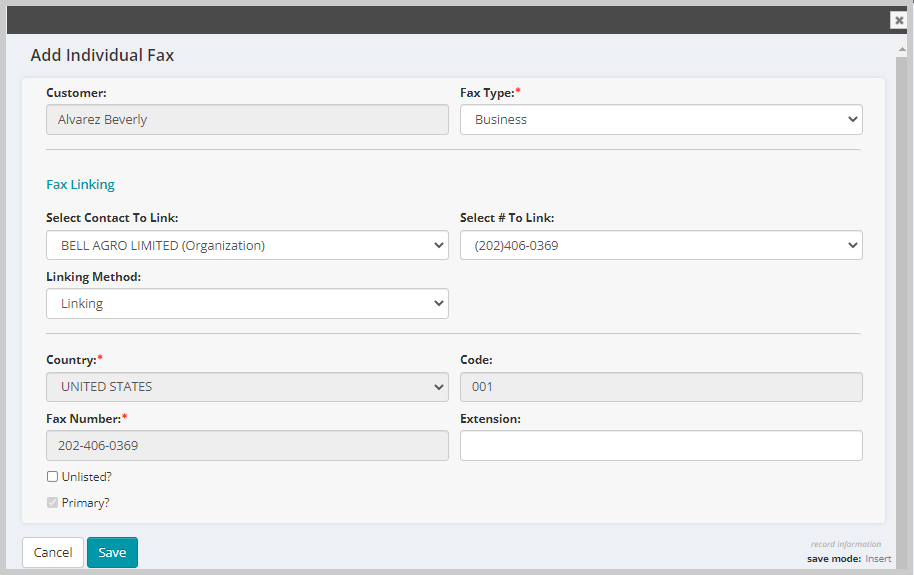Screen dimensions: 914x575
Task: Click the scrollbar up arrow
Action: tap(902, 50)
